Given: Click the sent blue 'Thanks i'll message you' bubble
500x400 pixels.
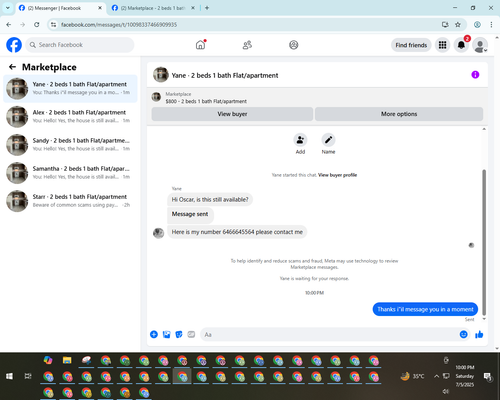Looking at the screenshot, I should pos(425,309).
